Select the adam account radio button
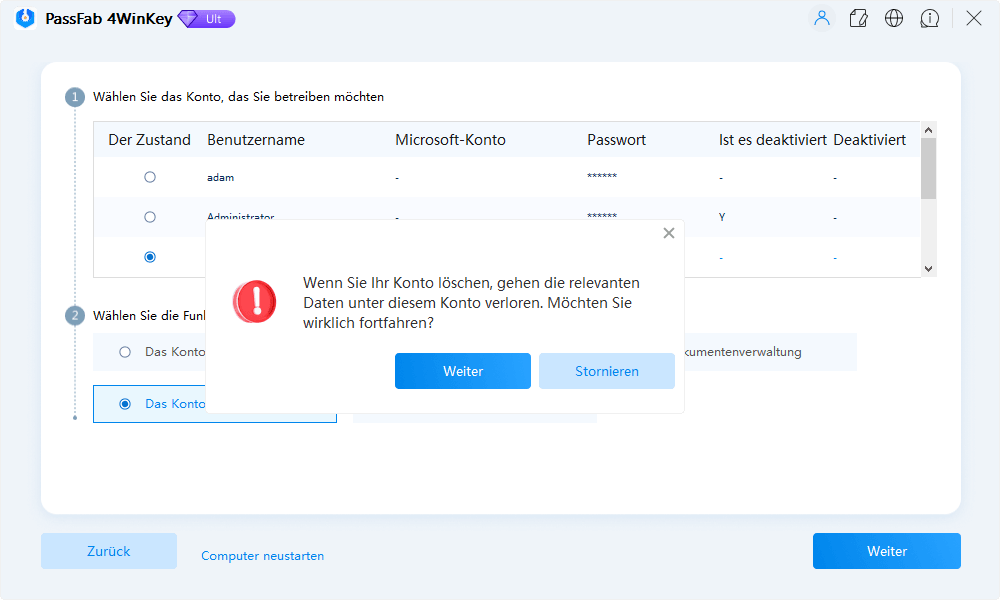Viewport: 1000px width, 600px height. [150, 176]
